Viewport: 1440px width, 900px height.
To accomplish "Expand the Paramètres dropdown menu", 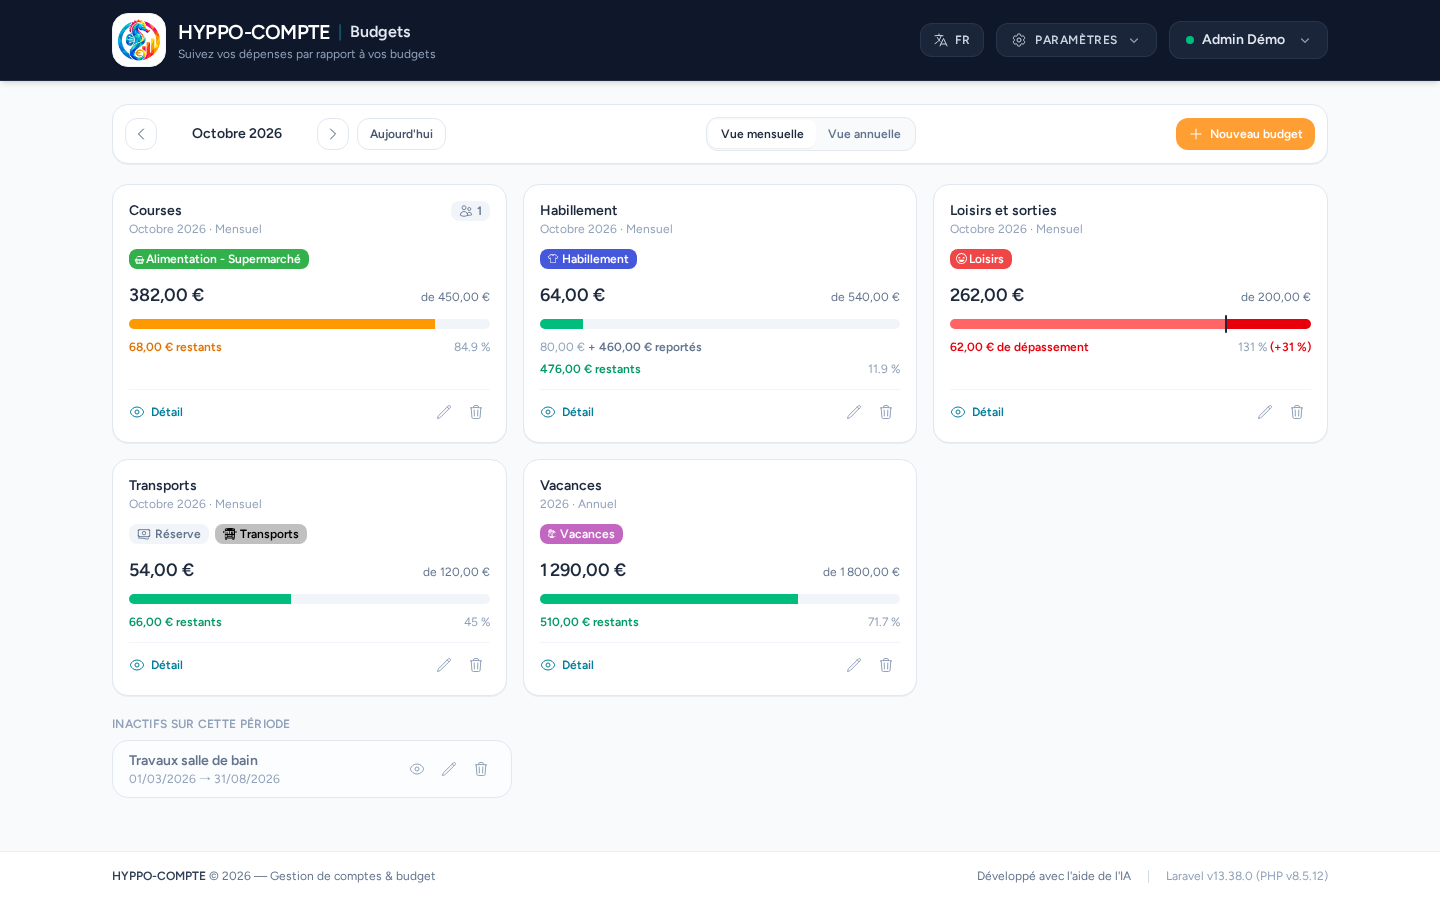I will 1076,40.
